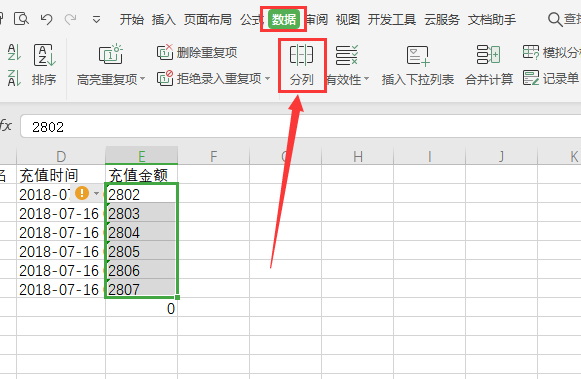Expand the 有效性 dropdown arrow

point(366,79)
